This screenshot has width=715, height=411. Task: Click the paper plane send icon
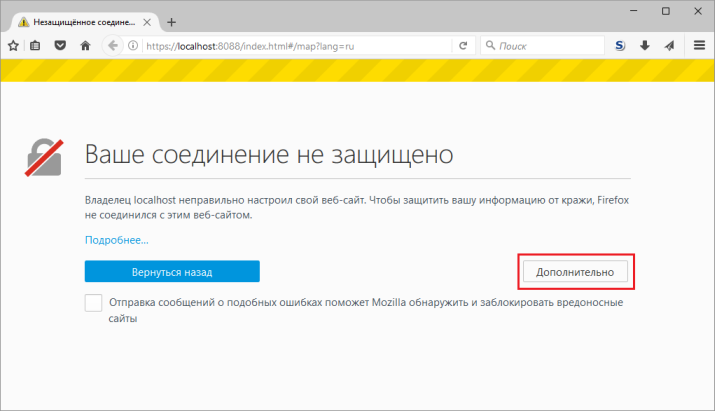point(669,46)
